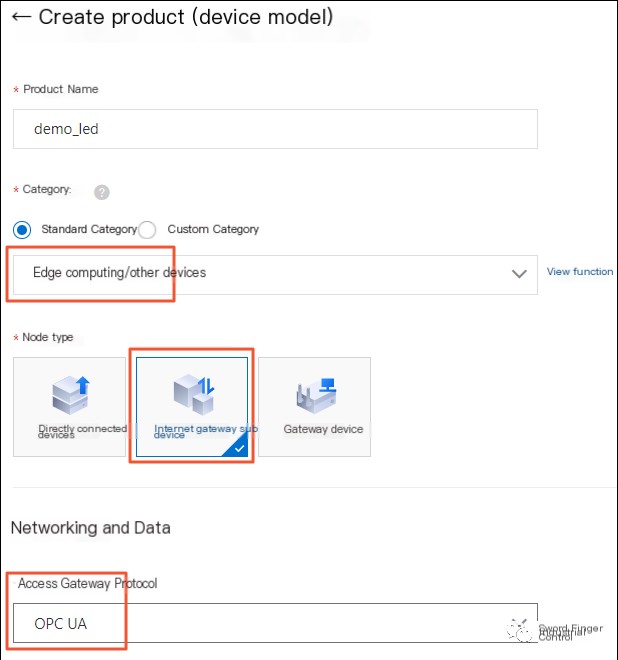Open the Edge computing/other devices dropdown
Viewport: 618px width, 660px height.
point(275,274)
